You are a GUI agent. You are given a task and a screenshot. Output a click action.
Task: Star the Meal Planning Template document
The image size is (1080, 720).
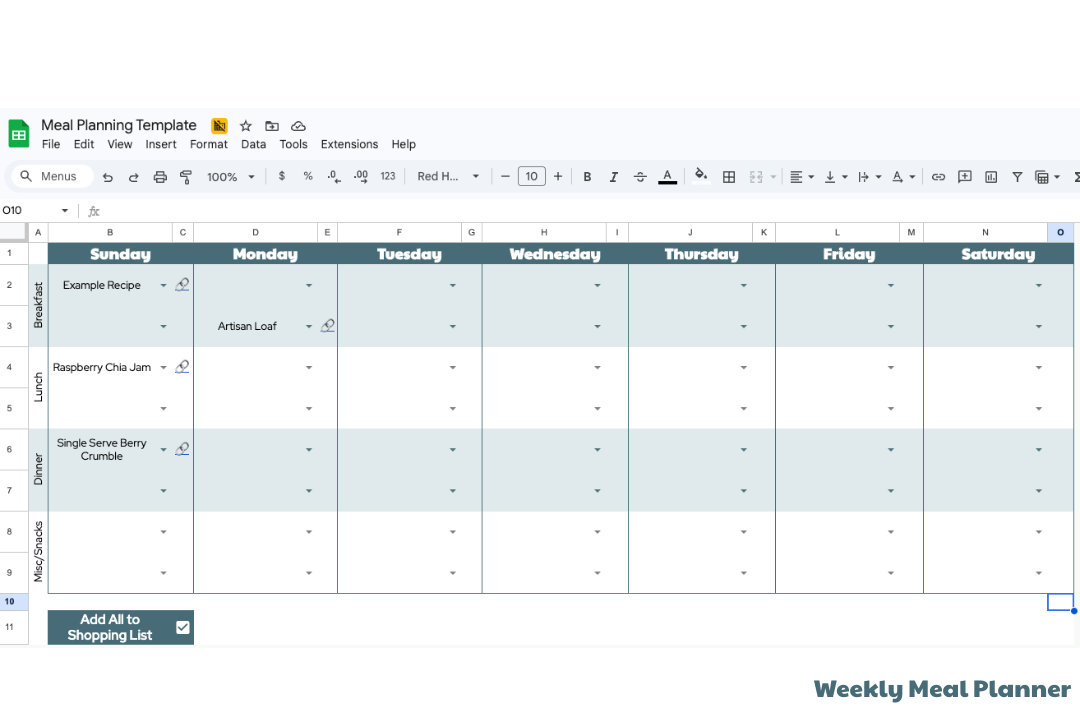click(x=246, y=126)
